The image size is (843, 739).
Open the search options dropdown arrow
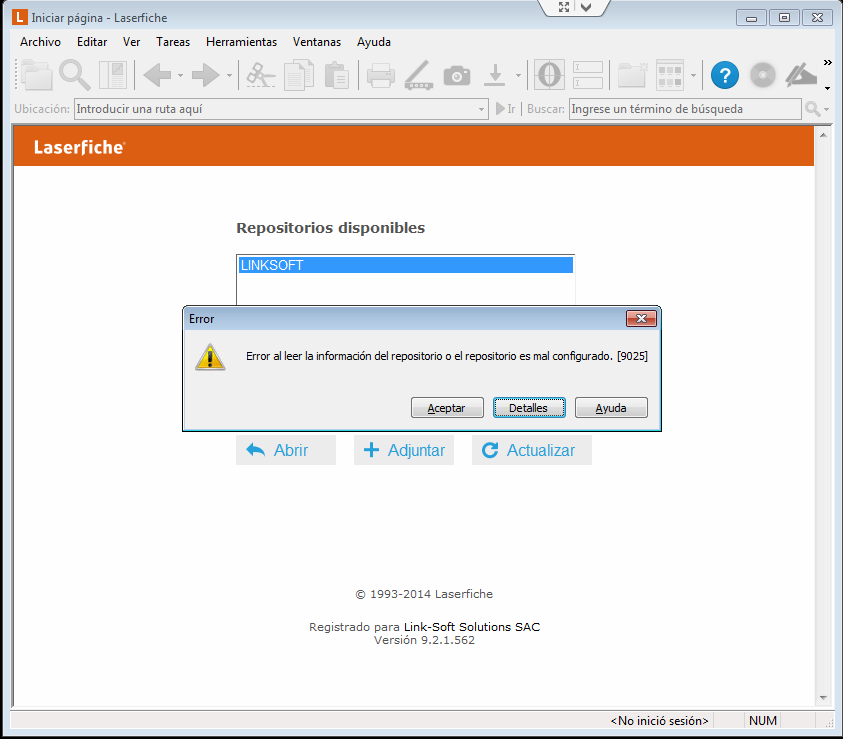point(826,109)
